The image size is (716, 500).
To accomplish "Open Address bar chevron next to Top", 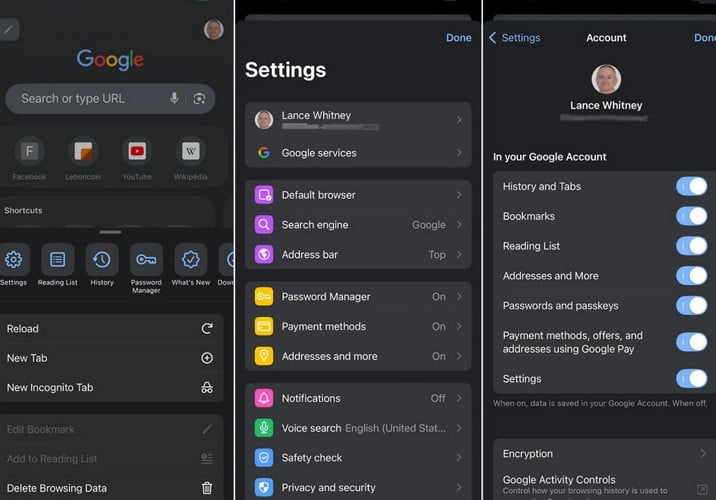I will 459,254.
